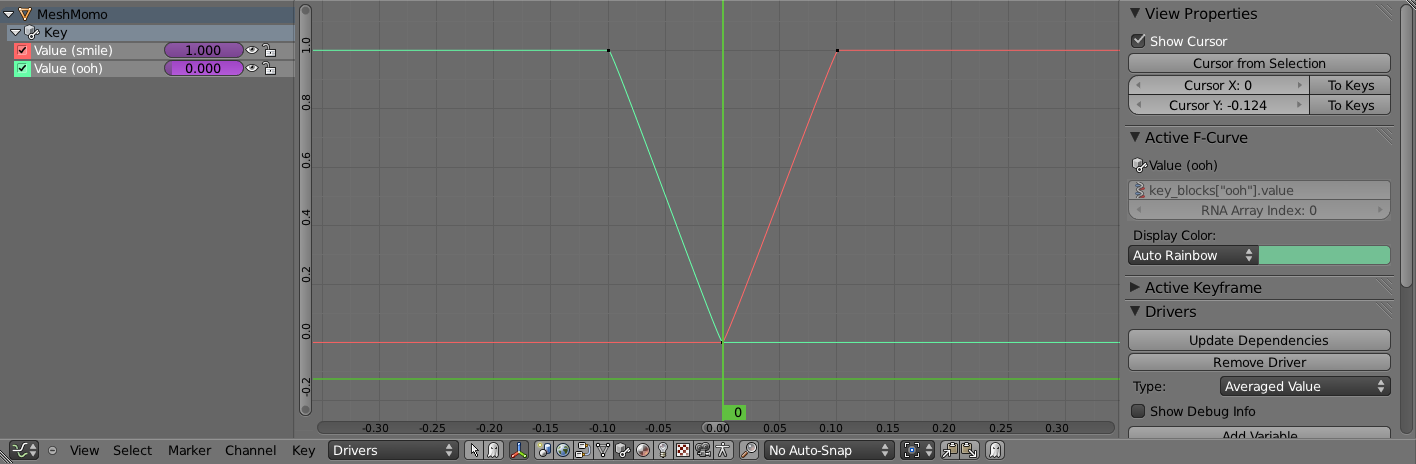The height and width of the screenshot is (464, 1416).
Task: Toggle the transform axes filter icon
Action: [x=519, y=450]
